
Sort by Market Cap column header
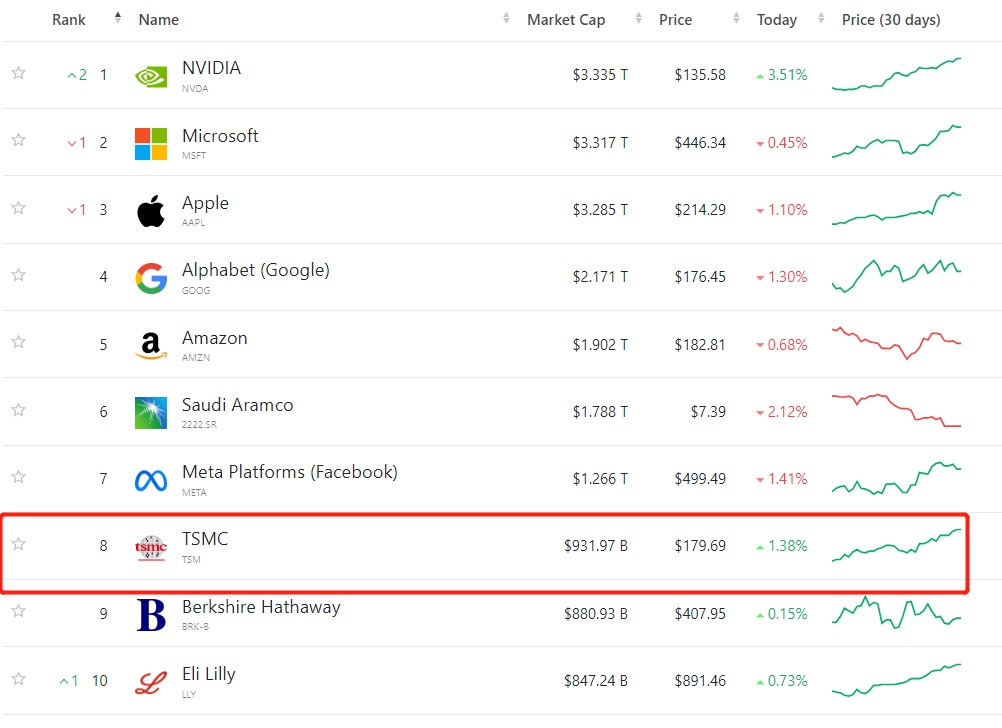(565, 20)
